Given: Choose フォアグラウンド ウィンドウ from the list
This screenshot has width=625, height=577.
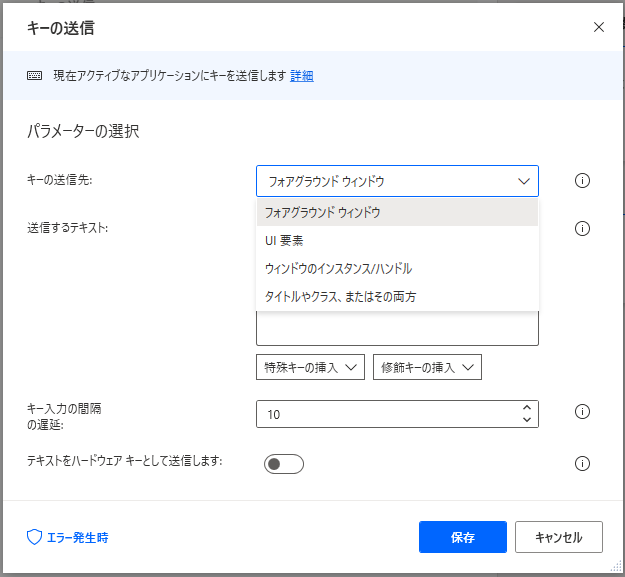Looking at the screenshot, I should [397, 212].
